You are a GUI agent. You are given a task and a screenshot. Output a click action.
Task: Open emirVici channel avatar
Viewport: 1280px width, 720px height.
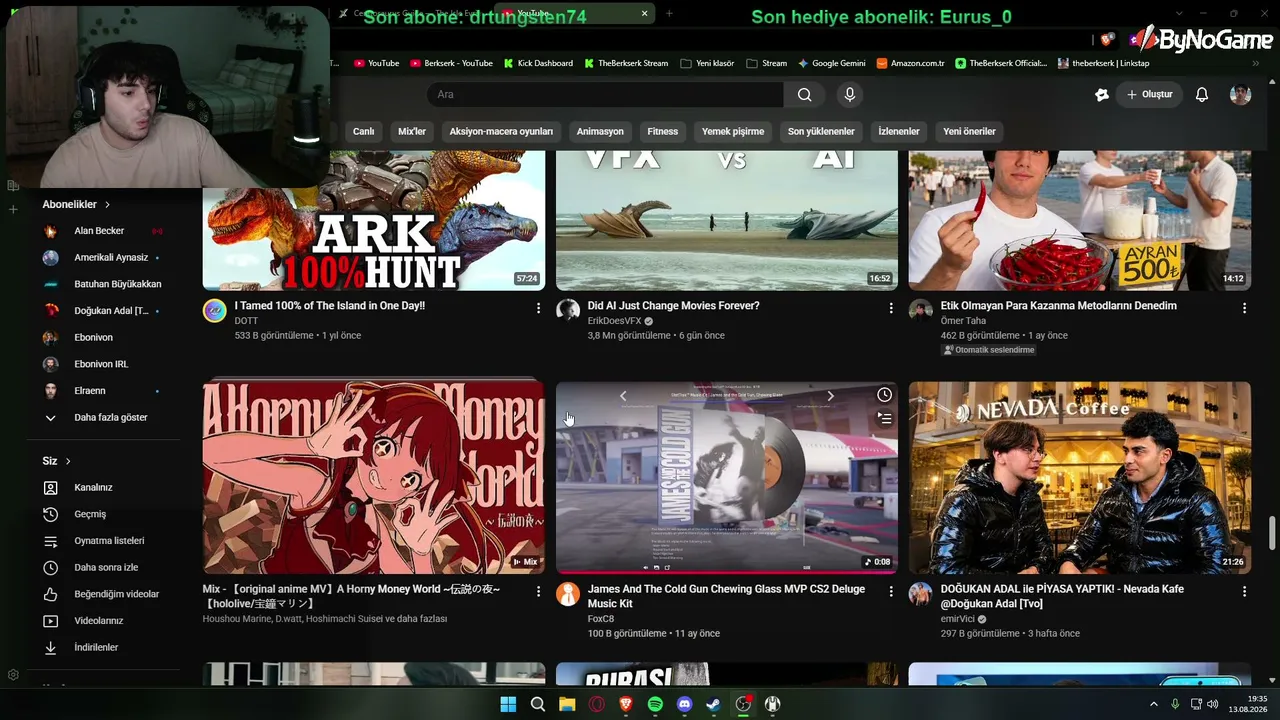click(x=921, y=594)
